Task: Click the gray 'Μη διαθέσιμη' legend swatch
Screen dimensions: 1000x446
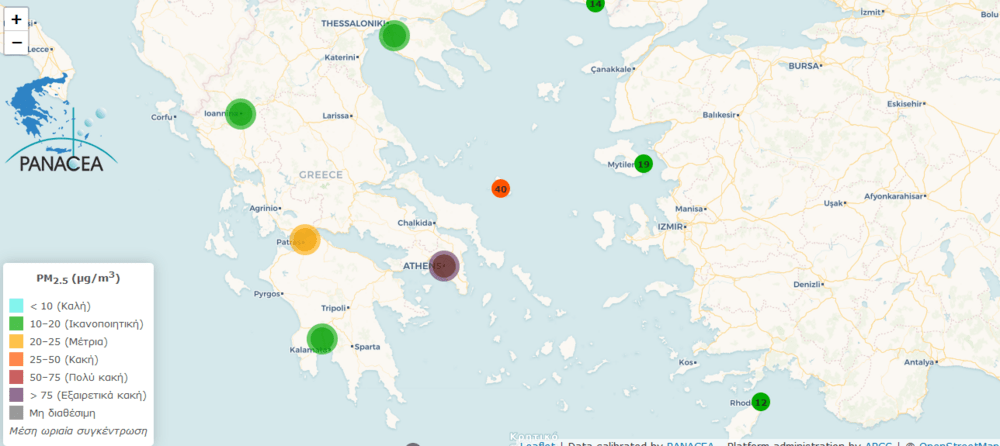Action: (16, 413)
